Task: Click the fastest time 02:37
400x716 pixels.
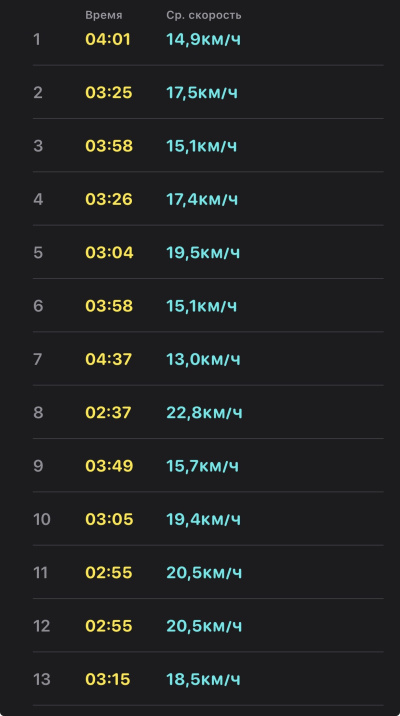Action: coord(108,413)
